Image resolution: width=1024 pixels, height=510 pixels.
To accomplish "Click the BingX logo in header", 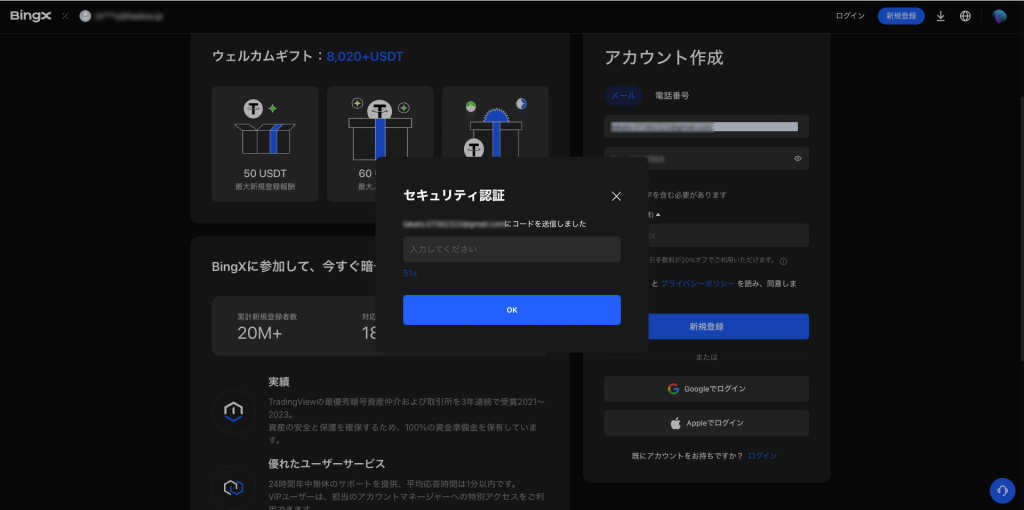I will (x=30, y=16).
